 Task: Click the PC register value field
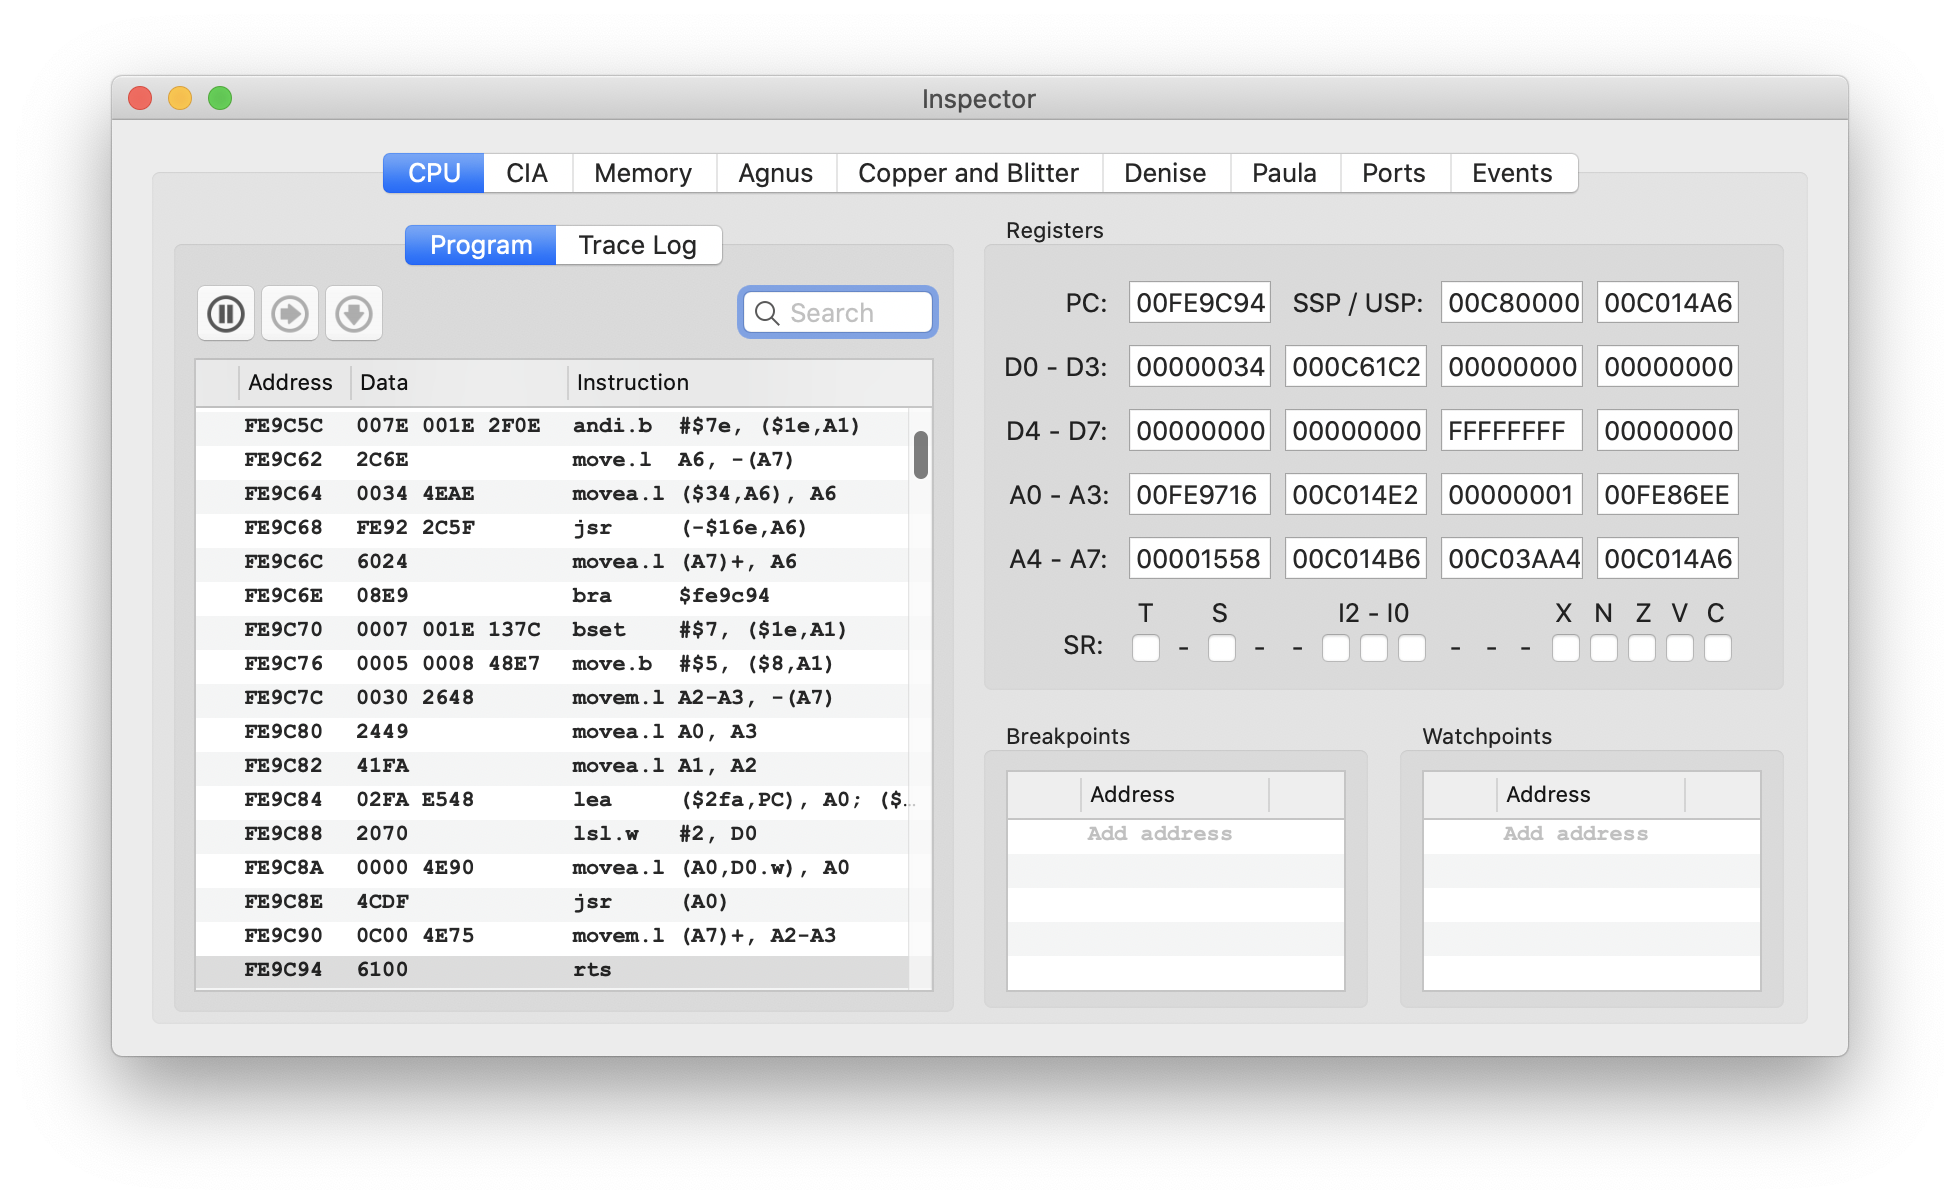coord(1200,303)
